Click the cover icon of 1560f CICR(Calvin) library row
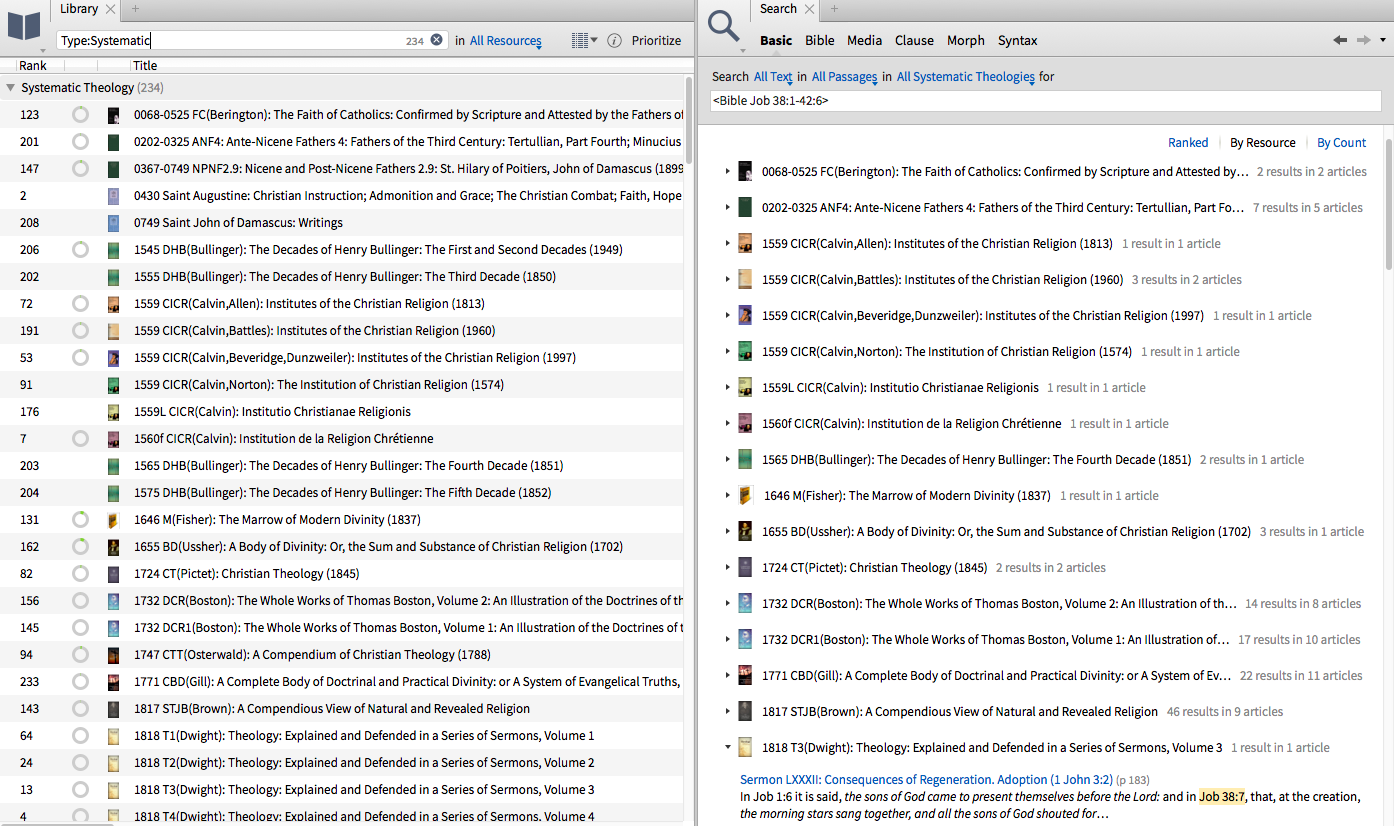This screenshot has width=1394, height=826. coord(114,439)
